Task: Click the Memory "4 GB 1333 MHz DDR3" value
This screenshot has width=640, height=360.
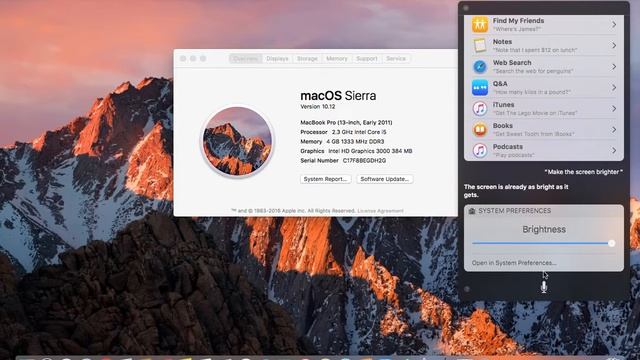Action: coord(355,142)
